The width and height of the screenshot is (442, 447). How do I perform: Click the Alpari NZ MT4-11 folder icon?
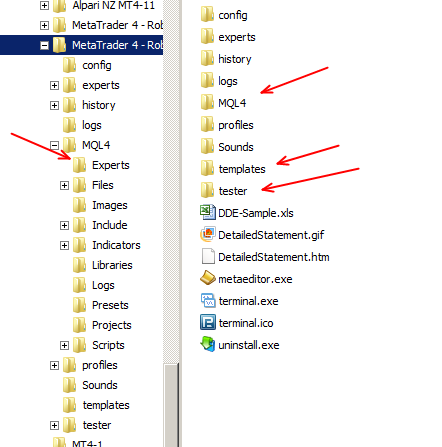tap(59, 6)
